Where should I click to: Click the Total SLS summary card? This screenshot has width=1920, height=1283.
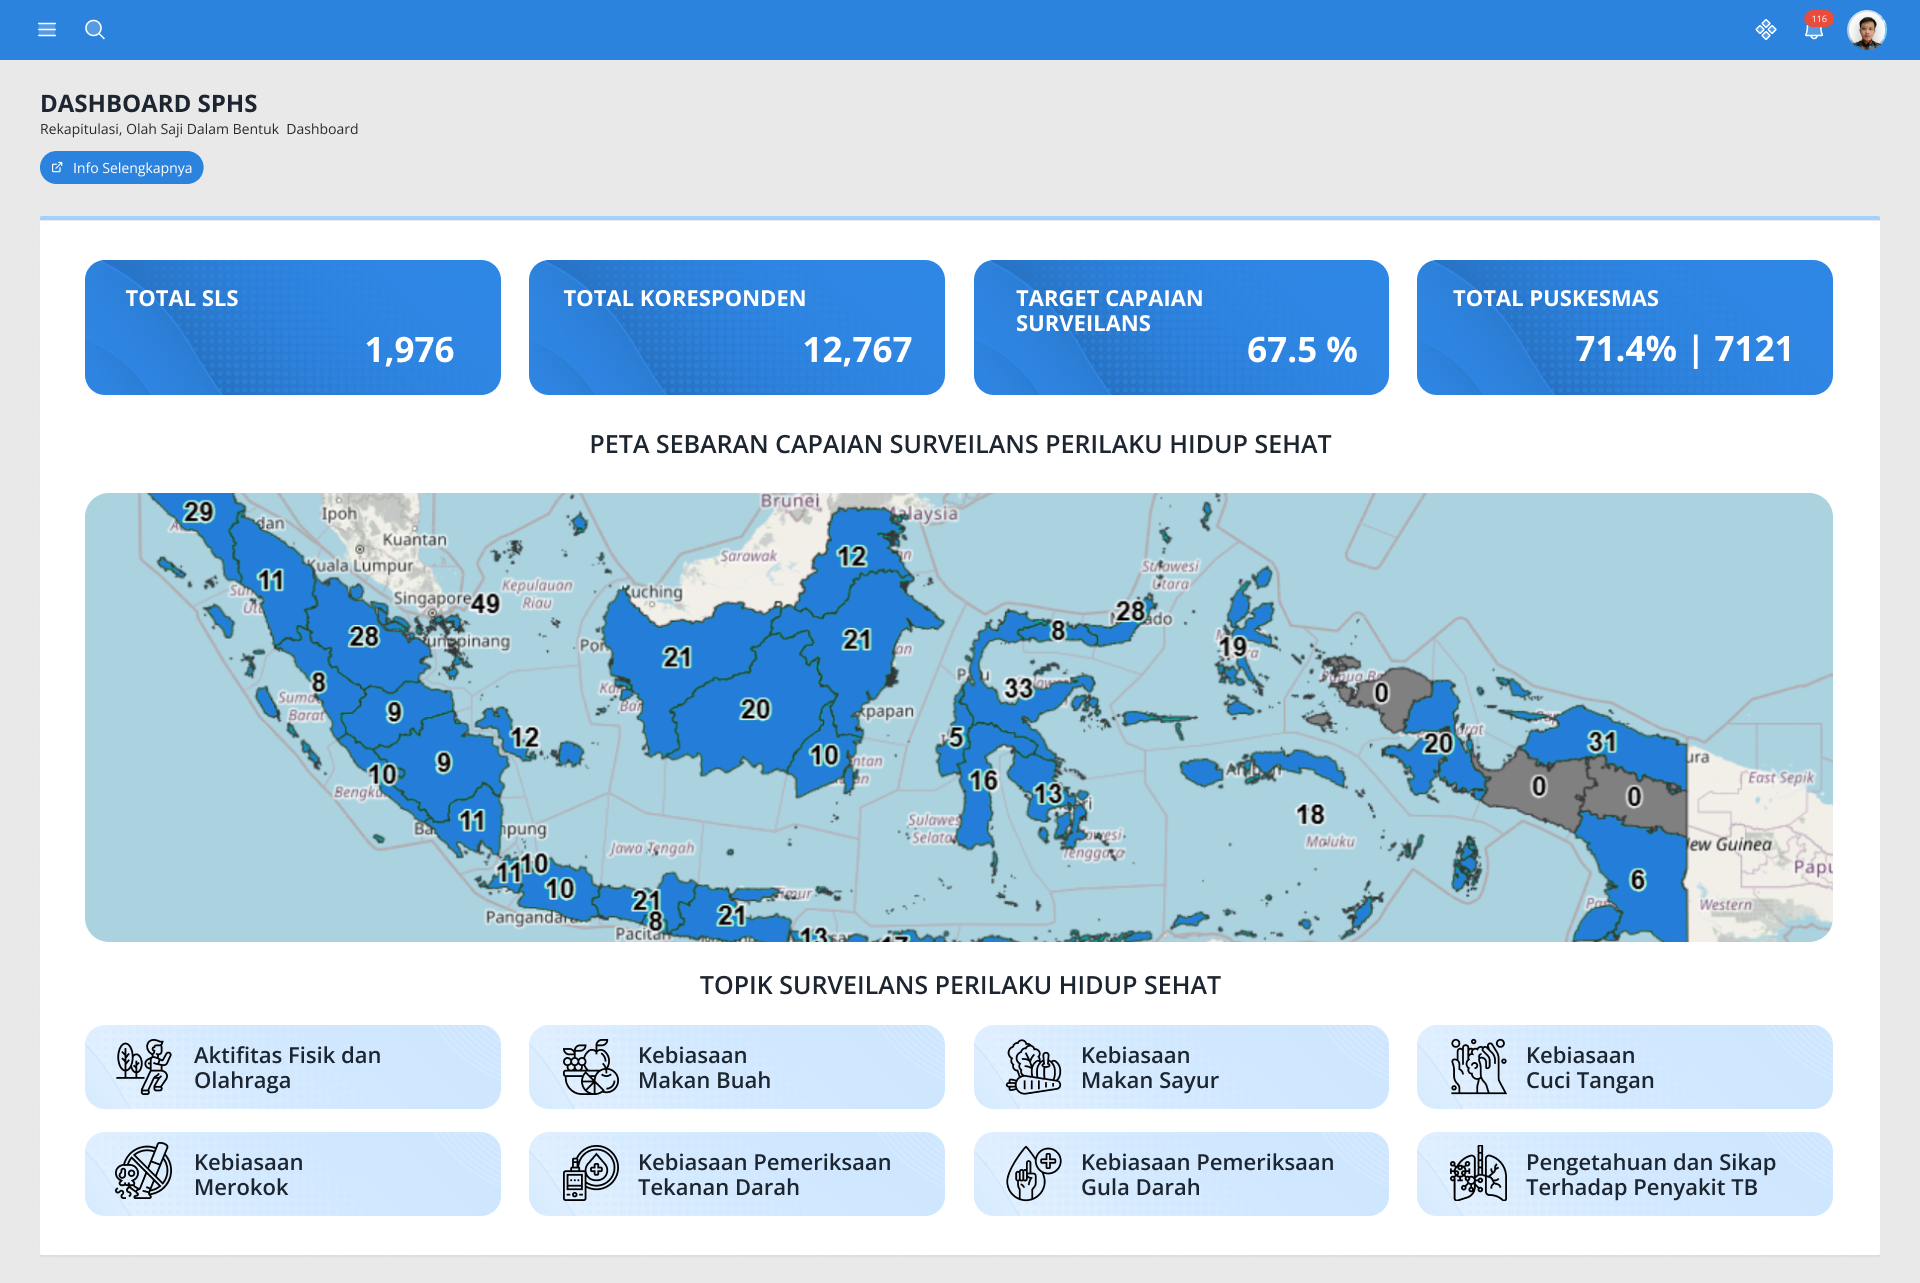(292, 327)
